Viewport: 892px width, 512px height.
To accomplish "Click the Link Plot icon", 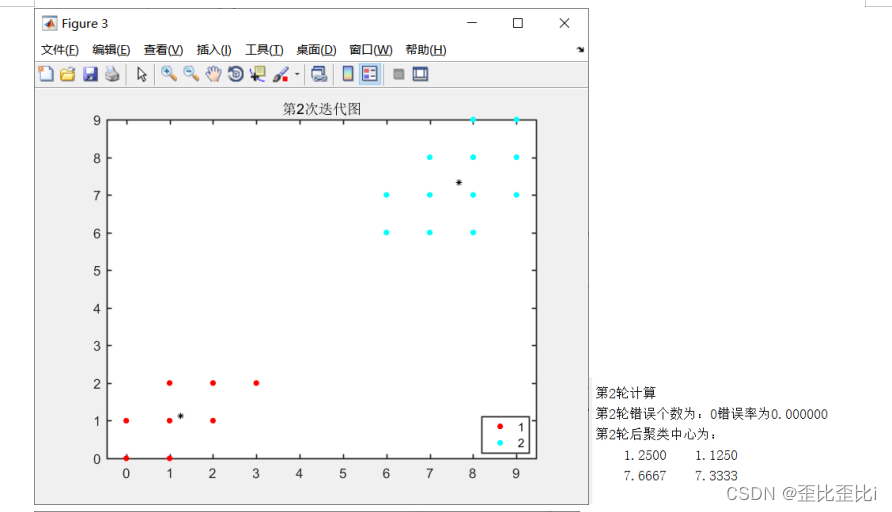I will [x=319, y=74].
